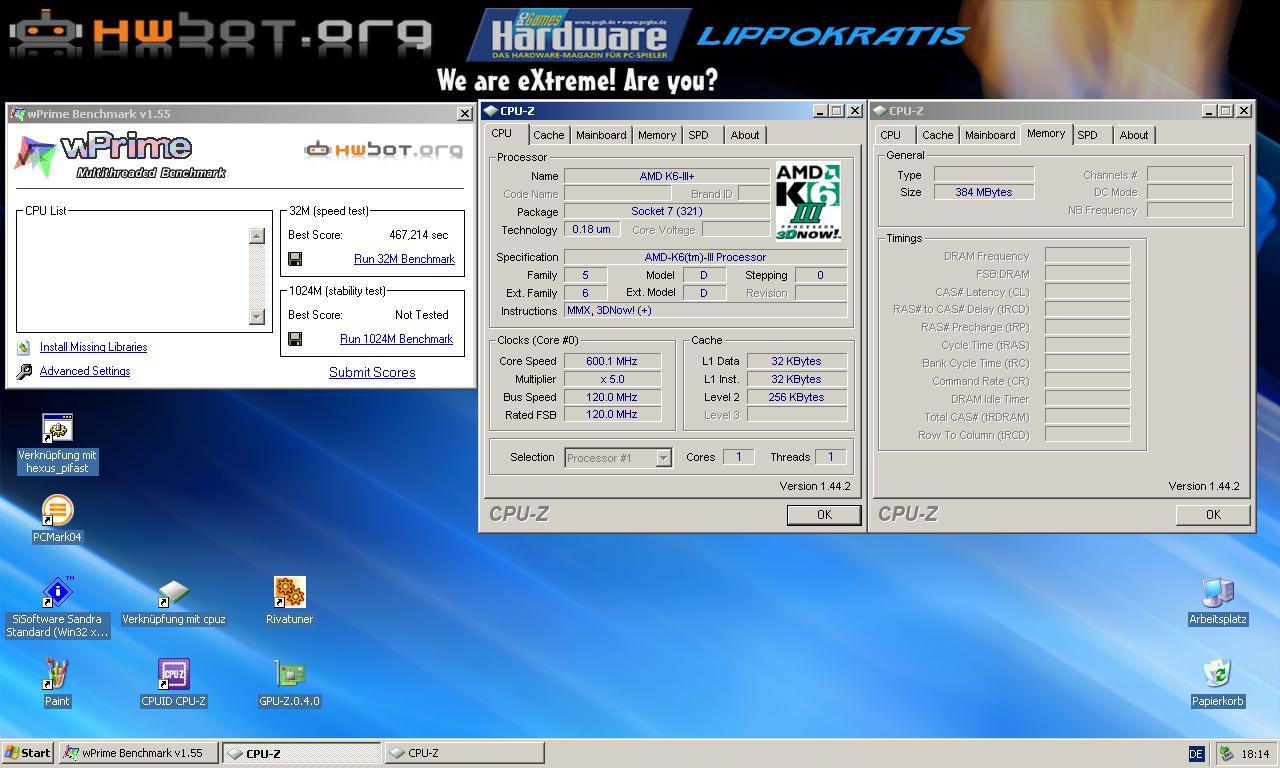Click Rated FSB value 120.0 MHz
The image size is (1280, 768).
click(612, 414)
